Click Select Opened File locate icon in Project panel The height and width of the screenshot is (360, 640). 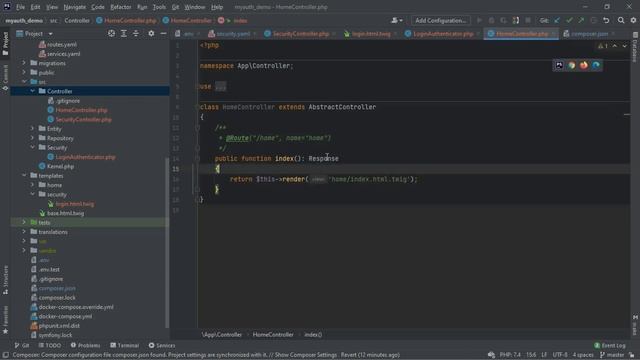[111, 33]
